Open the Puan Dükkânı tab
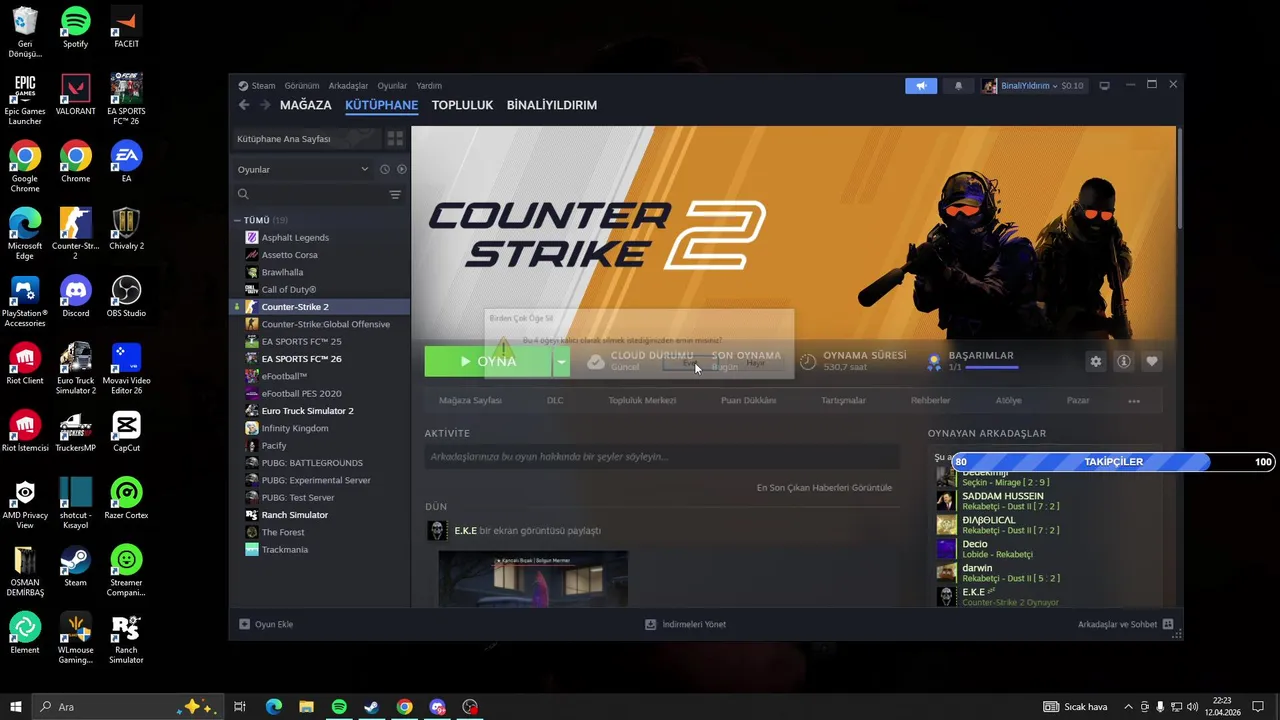Viewport: 1280px width, 720px height. 748,400
